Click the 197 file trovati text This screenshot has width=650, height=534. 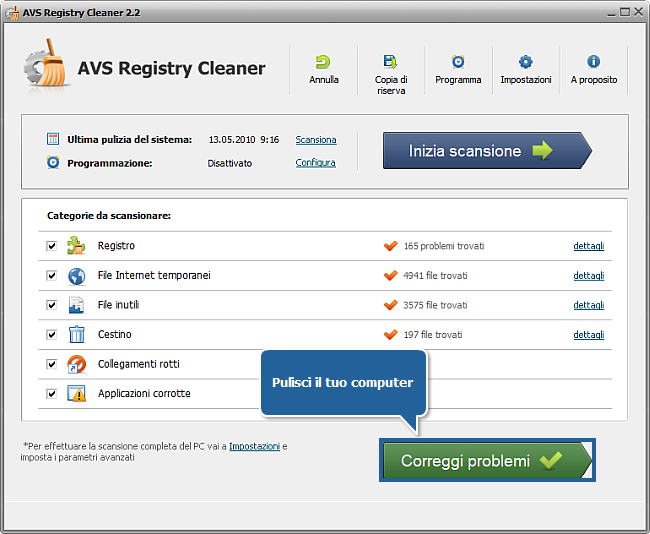click(433, 335)
